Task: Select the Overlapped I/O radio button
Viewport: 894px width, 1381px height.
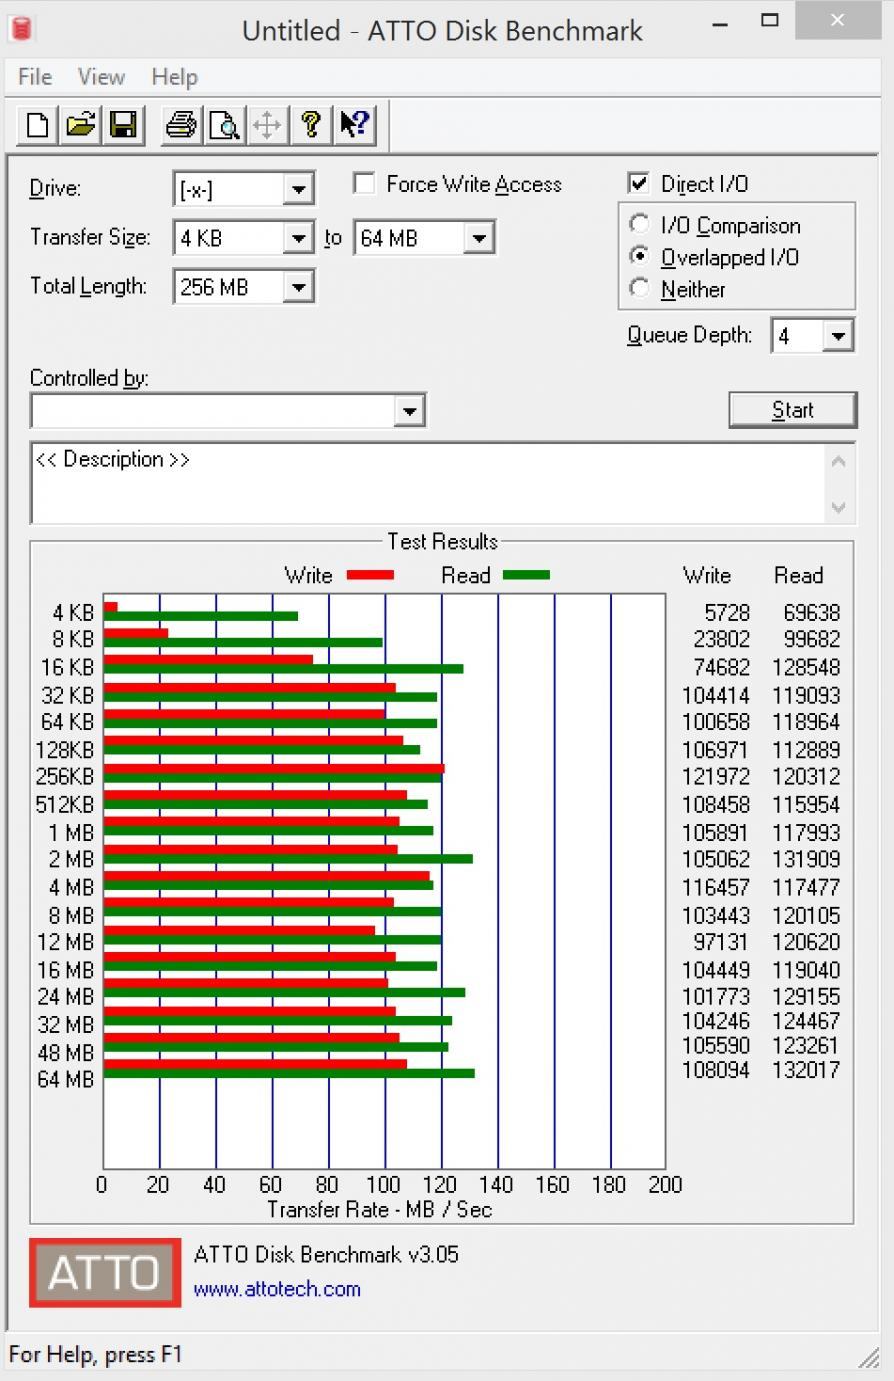Action: [639, 256]
